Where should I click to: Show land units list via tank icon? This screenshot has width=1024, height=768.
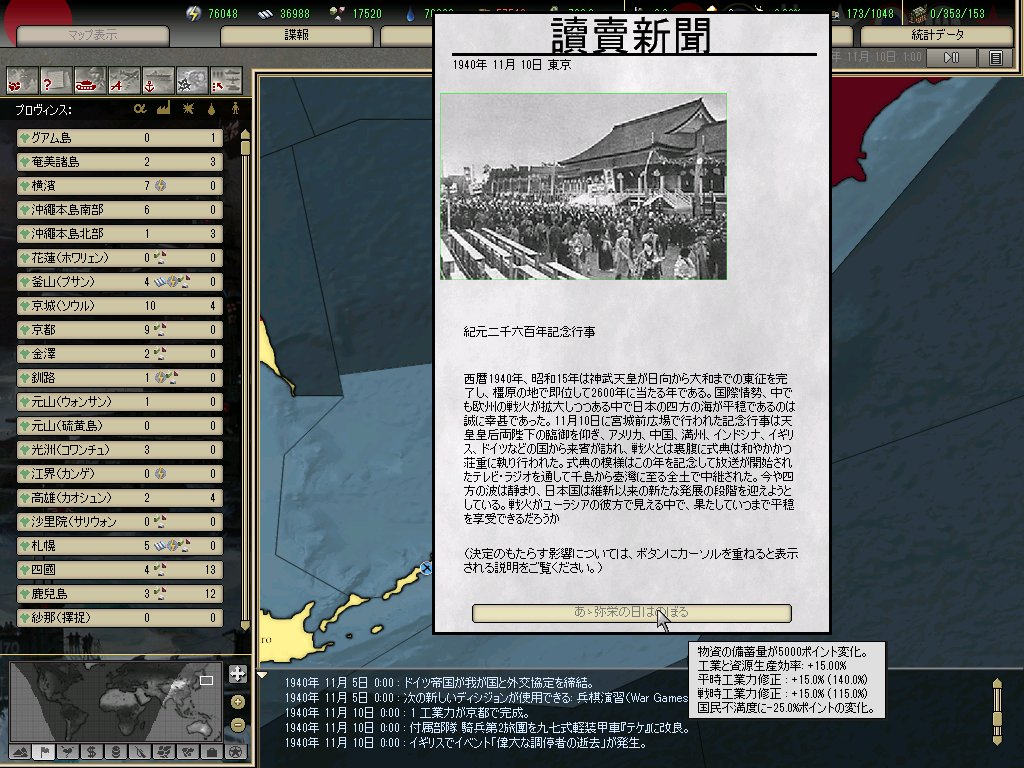[90, 80]
